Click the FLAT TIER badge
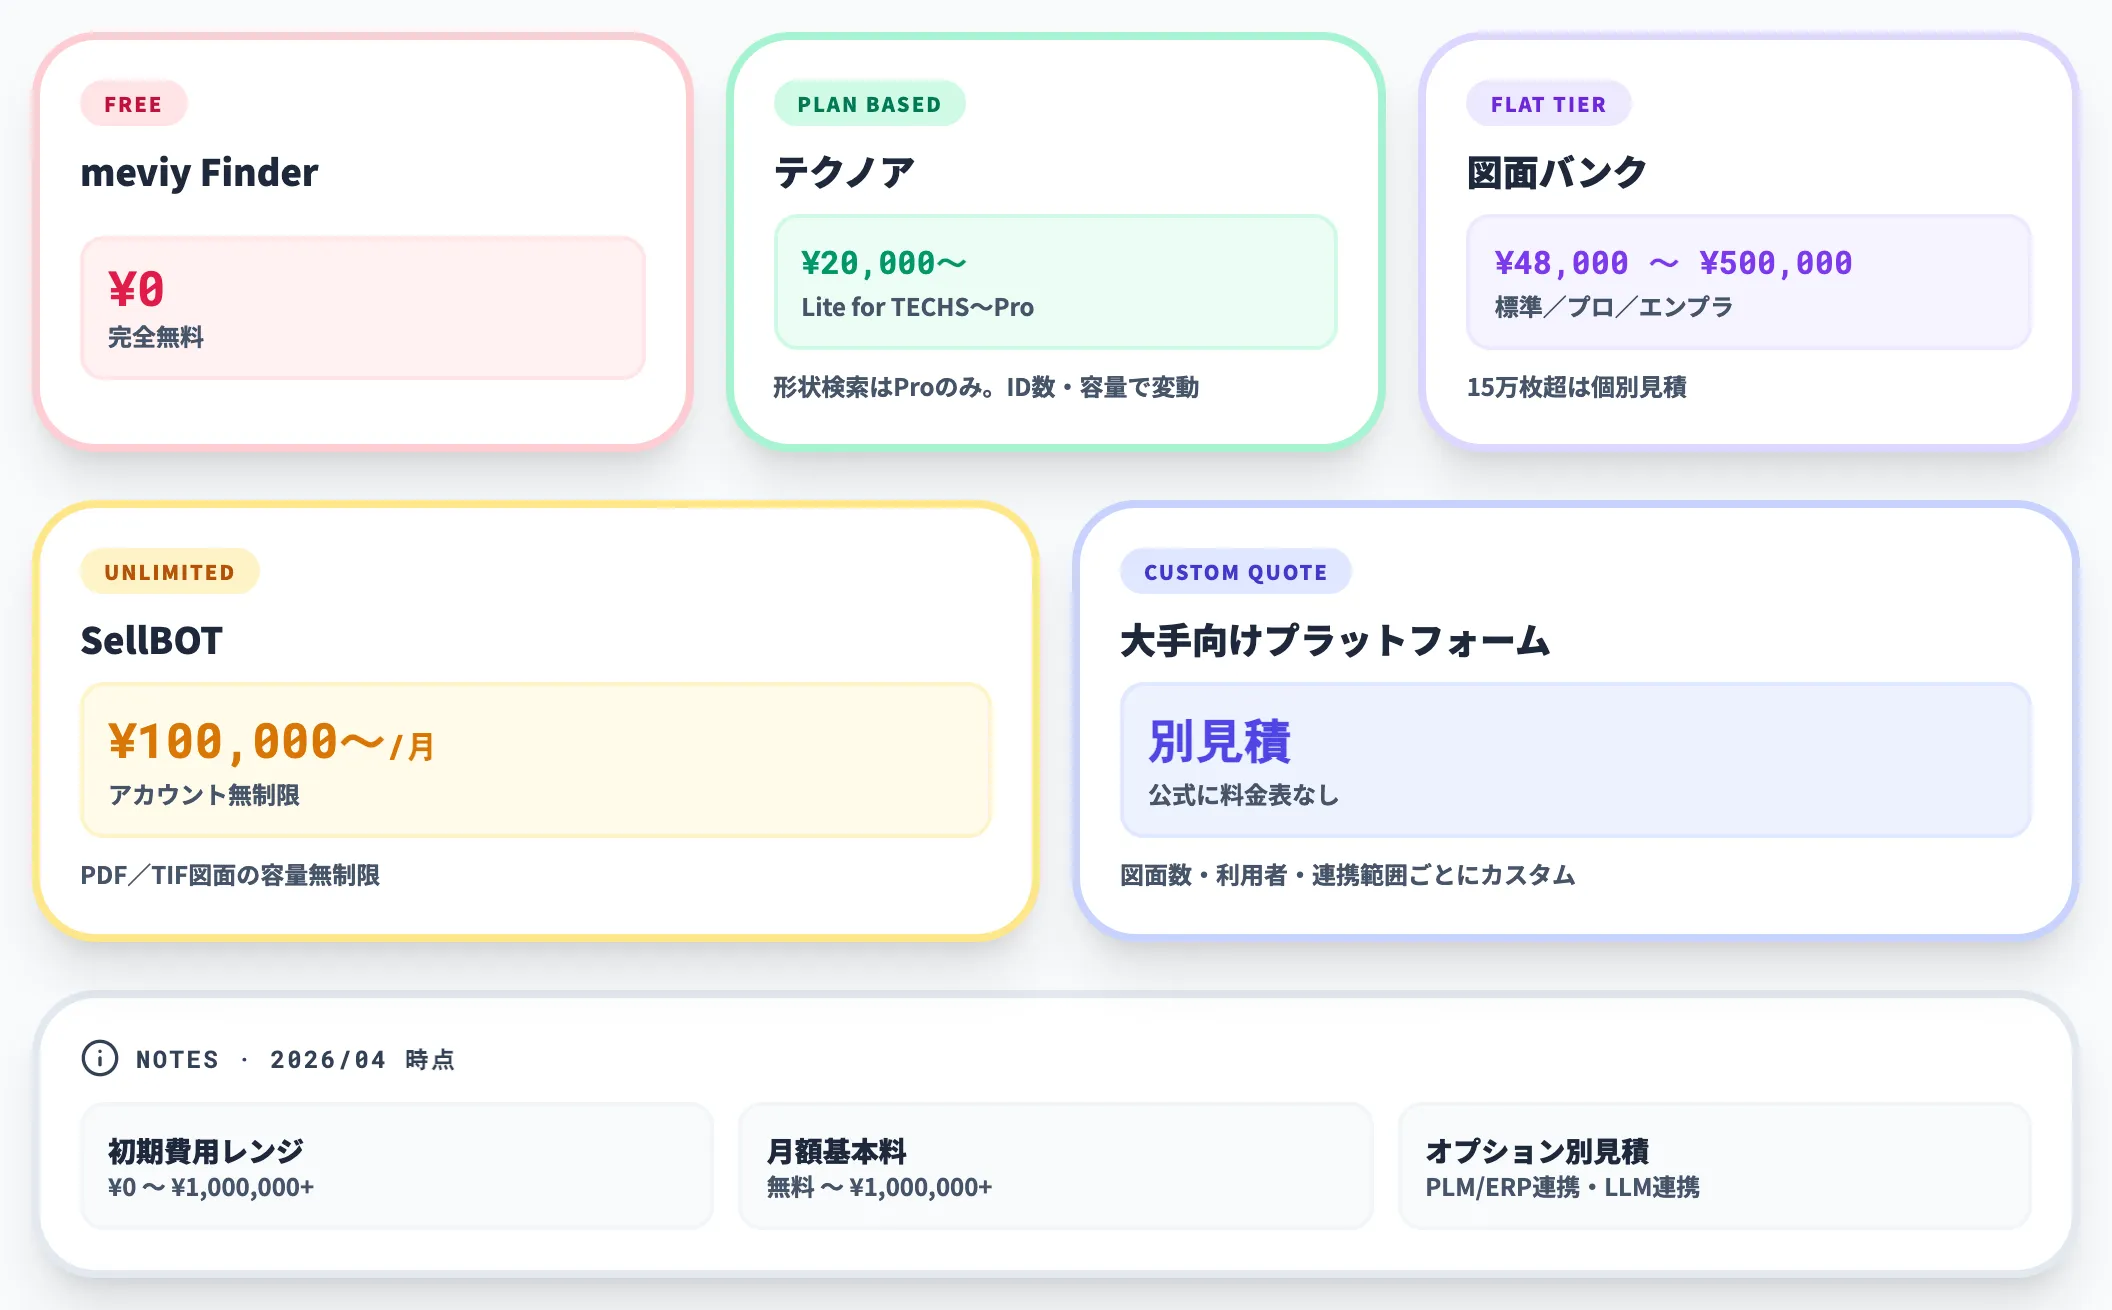 pyautogui.click(x=1548, y=104)
